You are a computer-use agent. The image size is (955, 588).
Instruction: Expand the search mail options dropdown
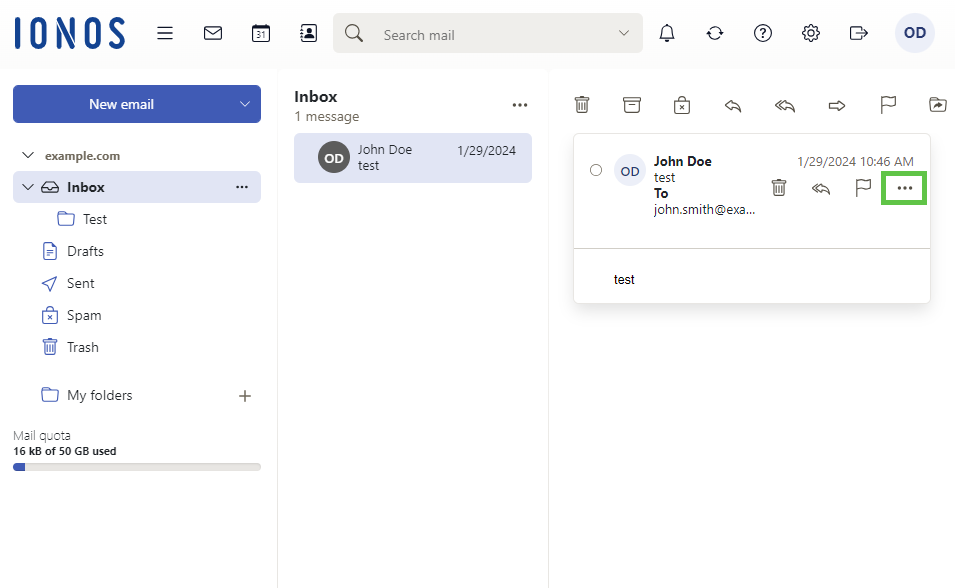(x=624, y=33)
